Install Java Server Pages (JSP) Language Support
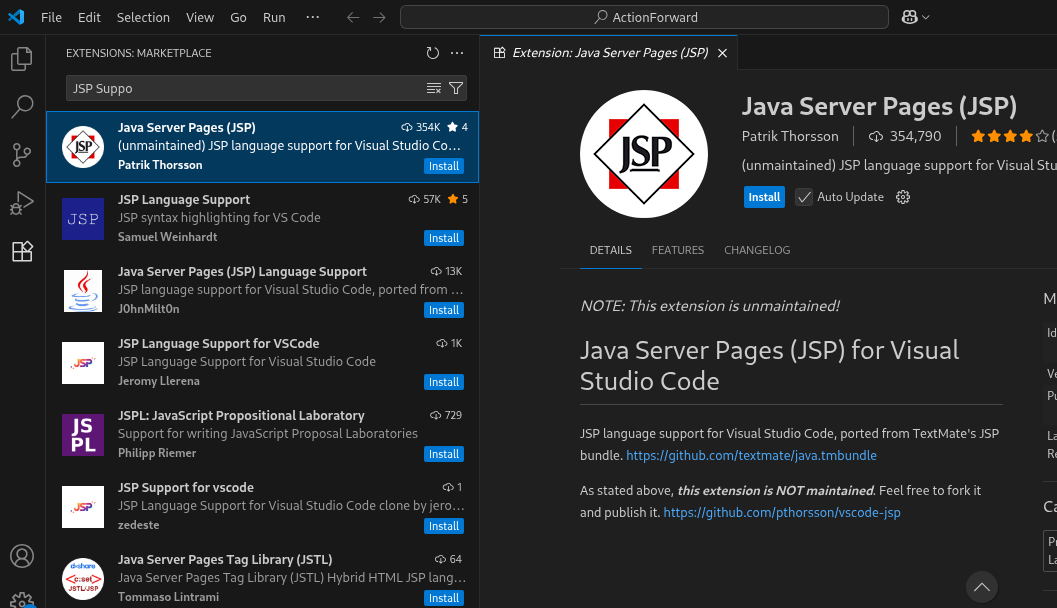The height and width of the screenshot is (608, 1057). pos(444,310)
